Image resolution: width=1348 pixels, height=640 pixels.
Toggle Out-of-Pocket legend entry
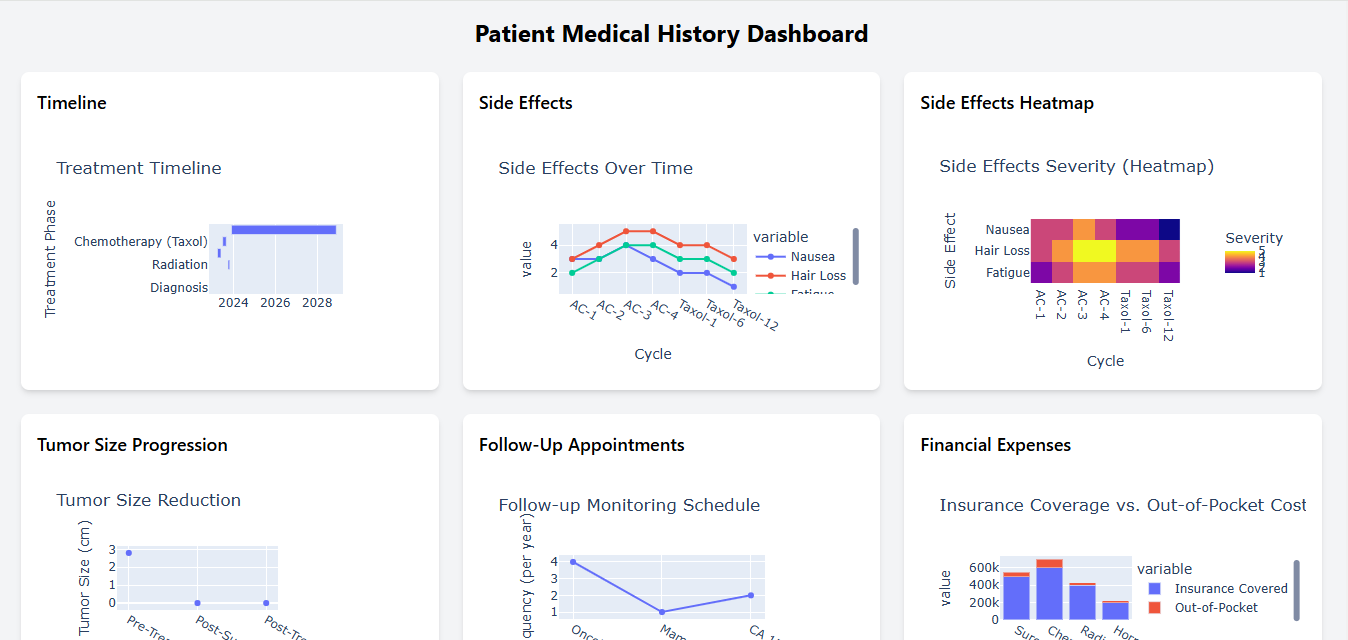point(1215,608)
